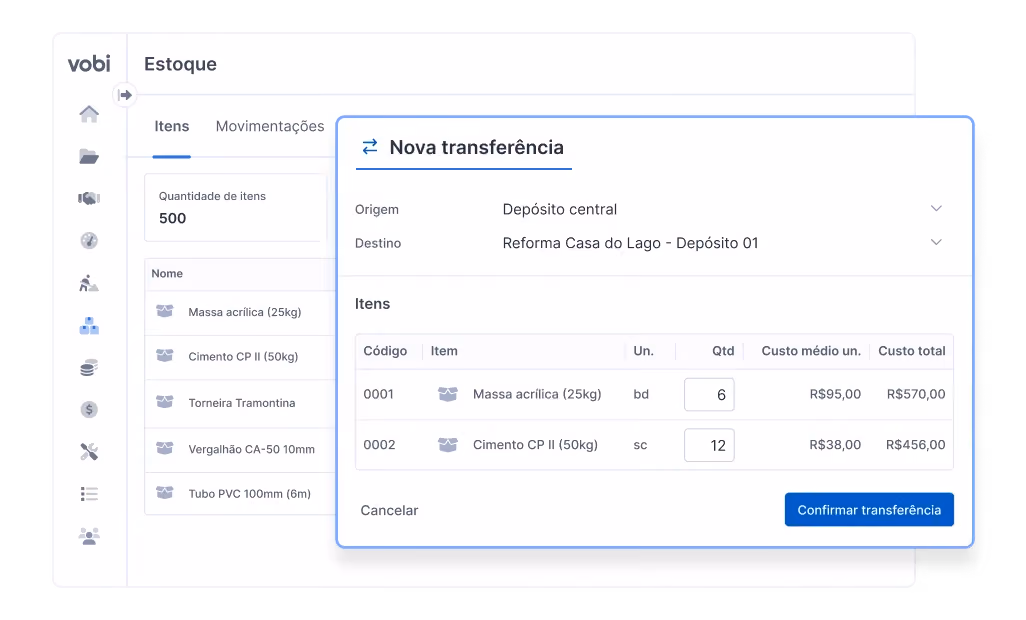Open the list icon in sidebar
Screen dimensions: 1026x620
[89, 494]
